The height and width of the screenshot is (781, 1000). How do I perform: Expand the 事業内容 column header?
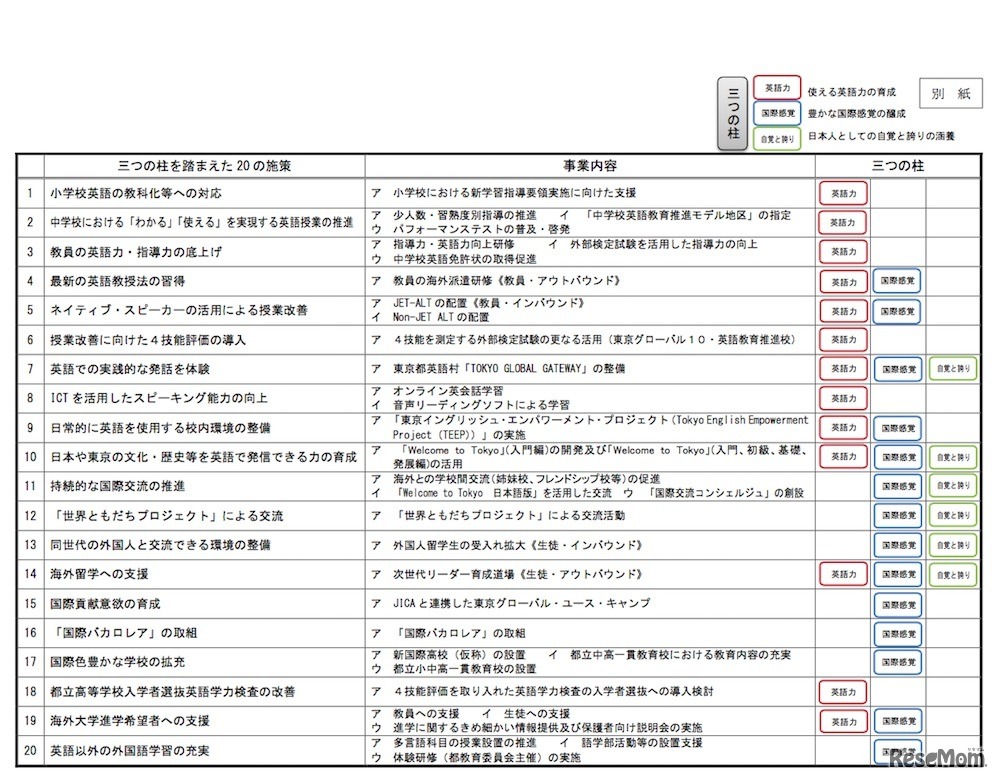(x=593, y=167)
